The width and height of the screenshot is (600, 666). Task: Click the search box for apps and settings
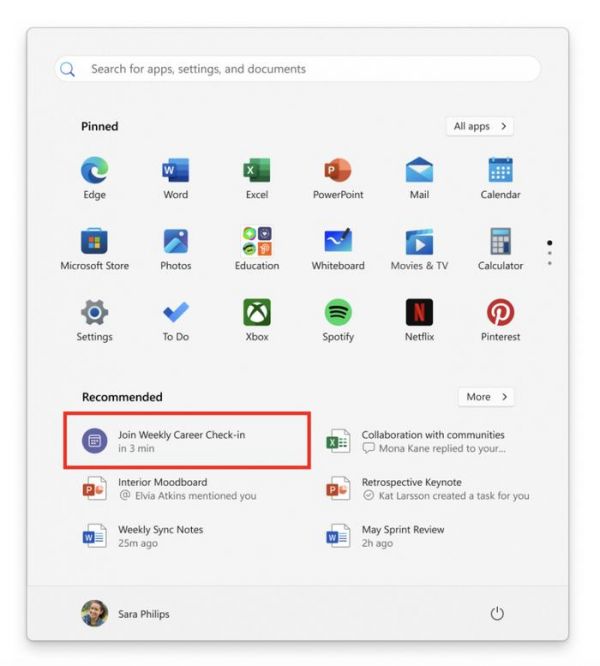click(300, 69)
